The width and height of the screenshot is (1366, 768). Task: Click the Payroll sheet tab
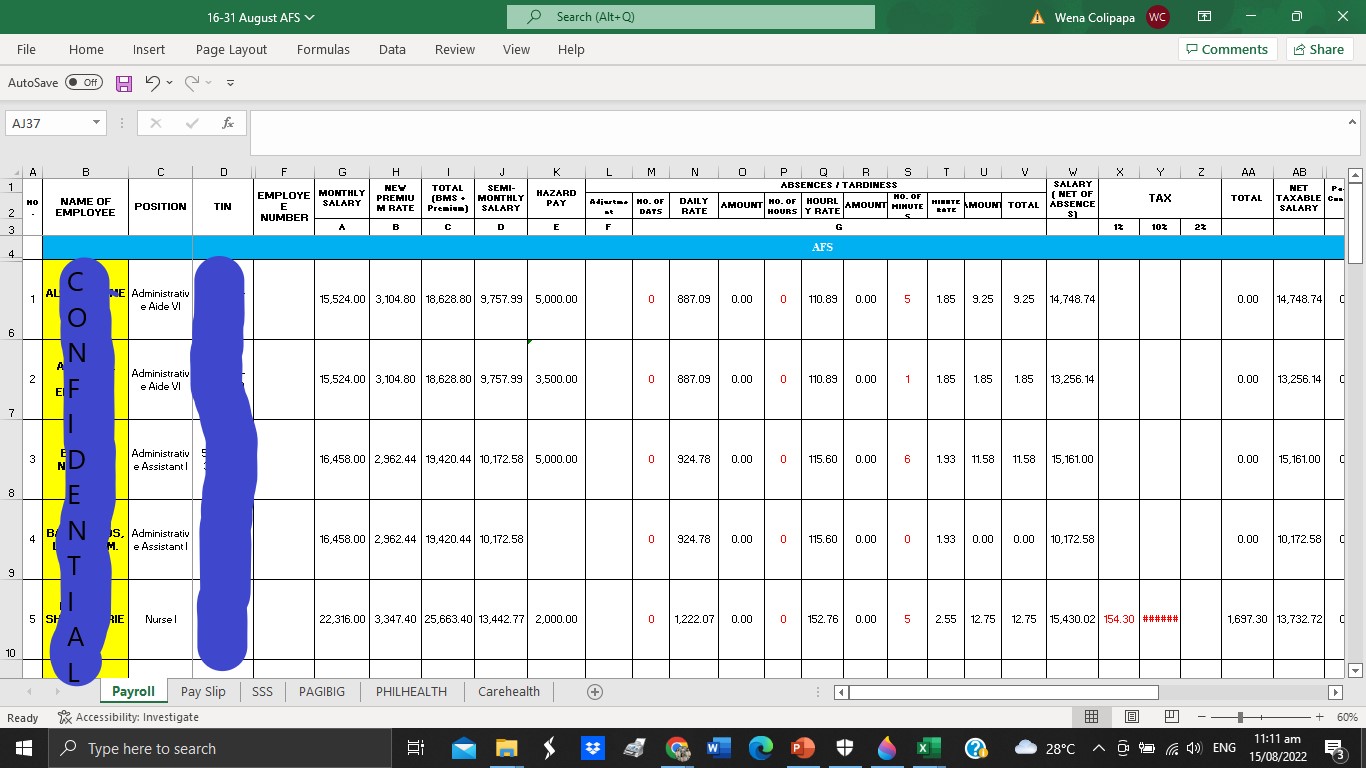133,691
